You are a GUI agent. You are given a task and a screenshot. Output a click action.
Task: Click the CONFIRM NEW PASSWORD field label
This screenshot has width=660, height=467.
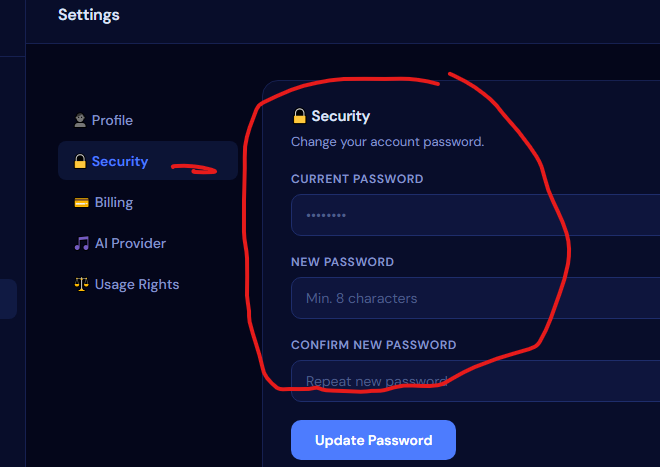pyautogui.click(x=374, y=345)
